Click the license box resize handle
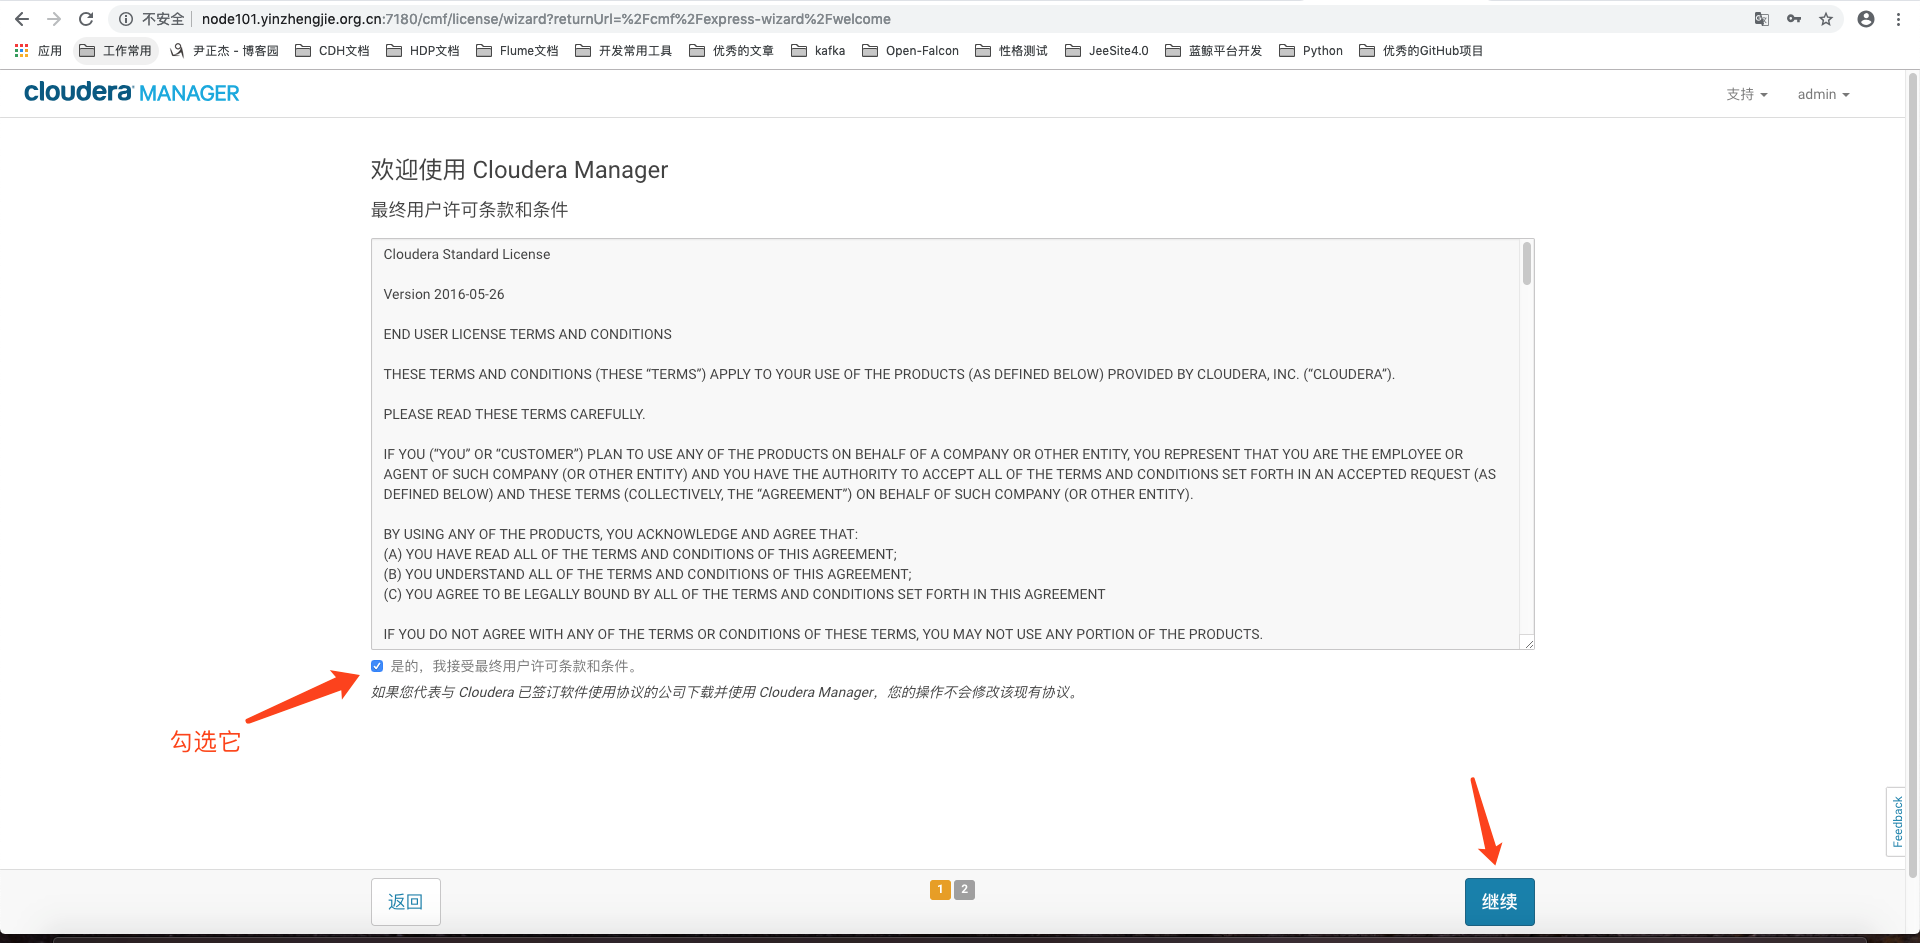1920x943 pixels. 1527,643
